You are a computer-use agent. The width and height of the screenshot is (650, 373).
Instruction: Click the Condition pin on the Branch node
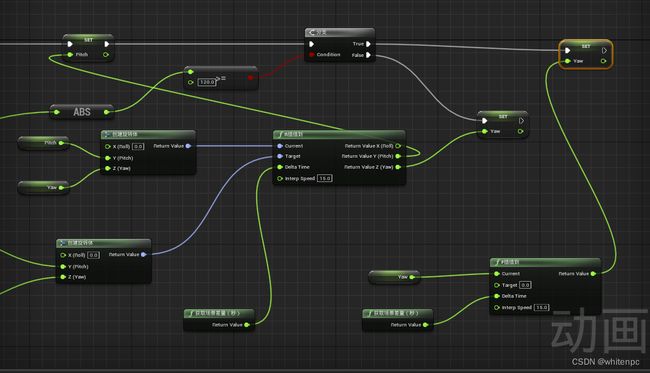(x=311, y=55)
